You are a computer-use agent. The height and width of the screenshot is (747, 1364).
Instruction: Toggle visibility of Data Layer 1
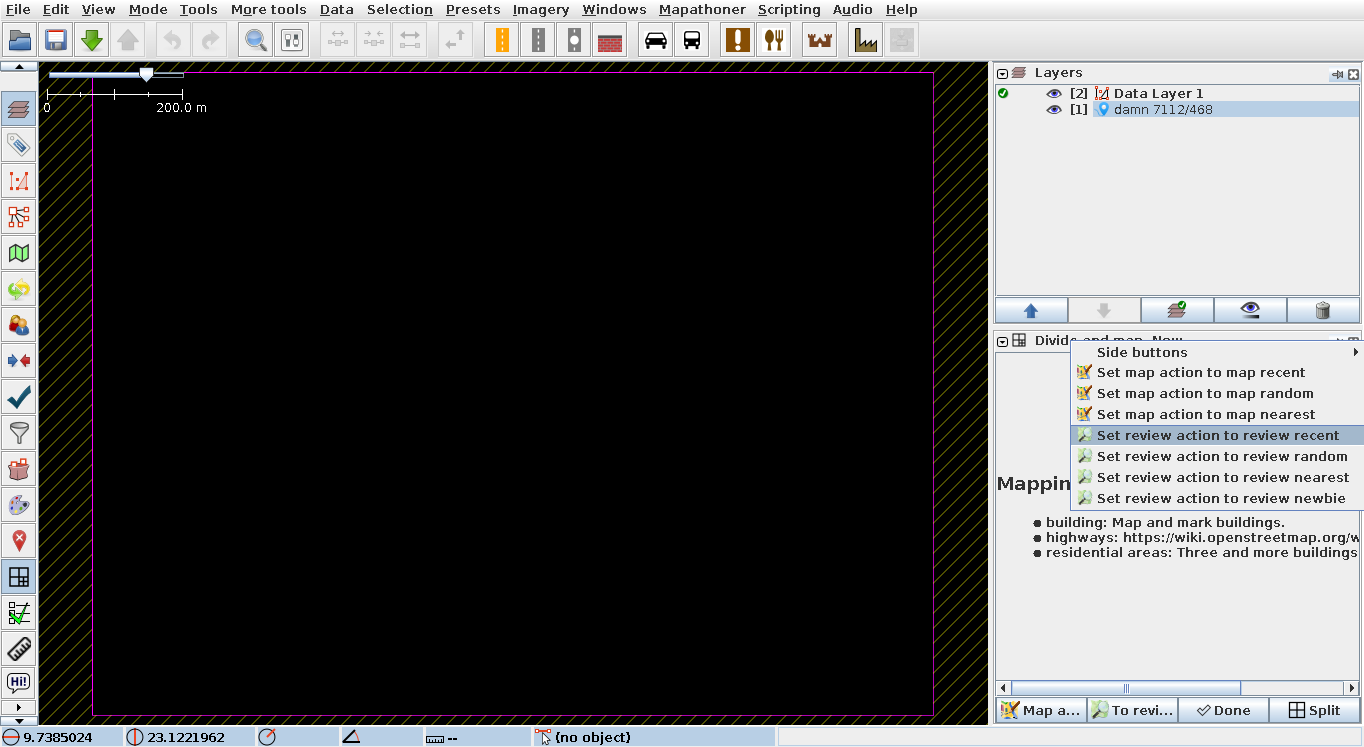tap(1054, 93)
